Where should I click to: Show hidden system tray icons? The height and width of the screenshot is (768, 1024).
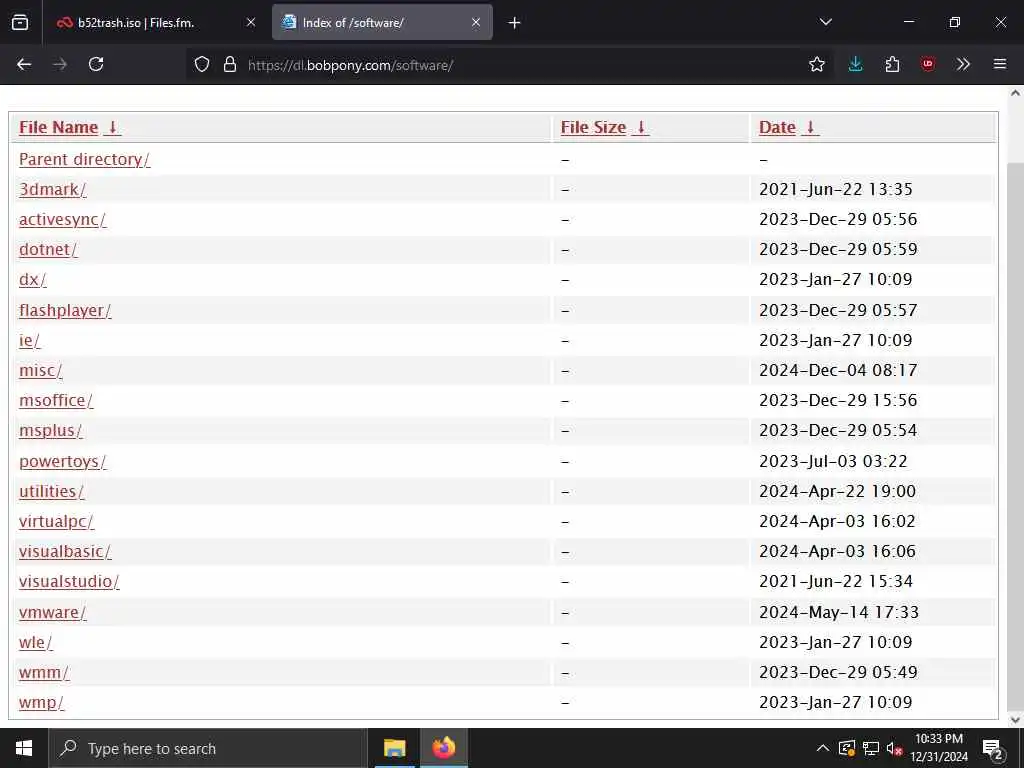pyautogui.click(x=823, y=748)
